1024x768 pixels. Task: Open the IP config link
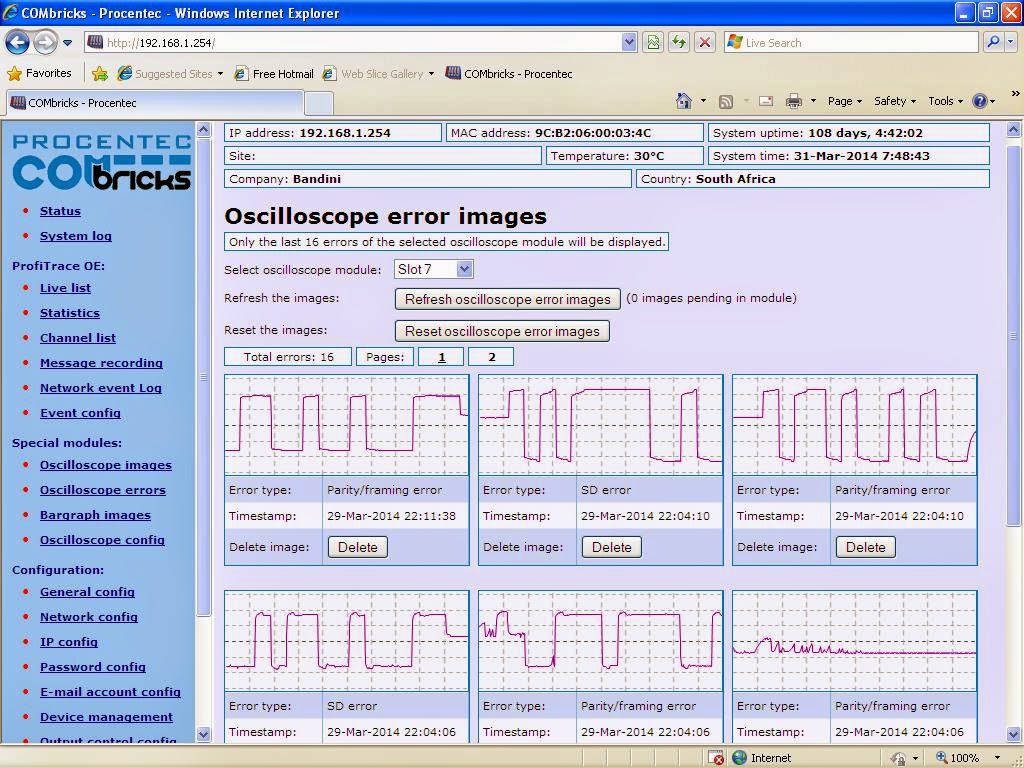pyautogui.click(x=69, y=642)
